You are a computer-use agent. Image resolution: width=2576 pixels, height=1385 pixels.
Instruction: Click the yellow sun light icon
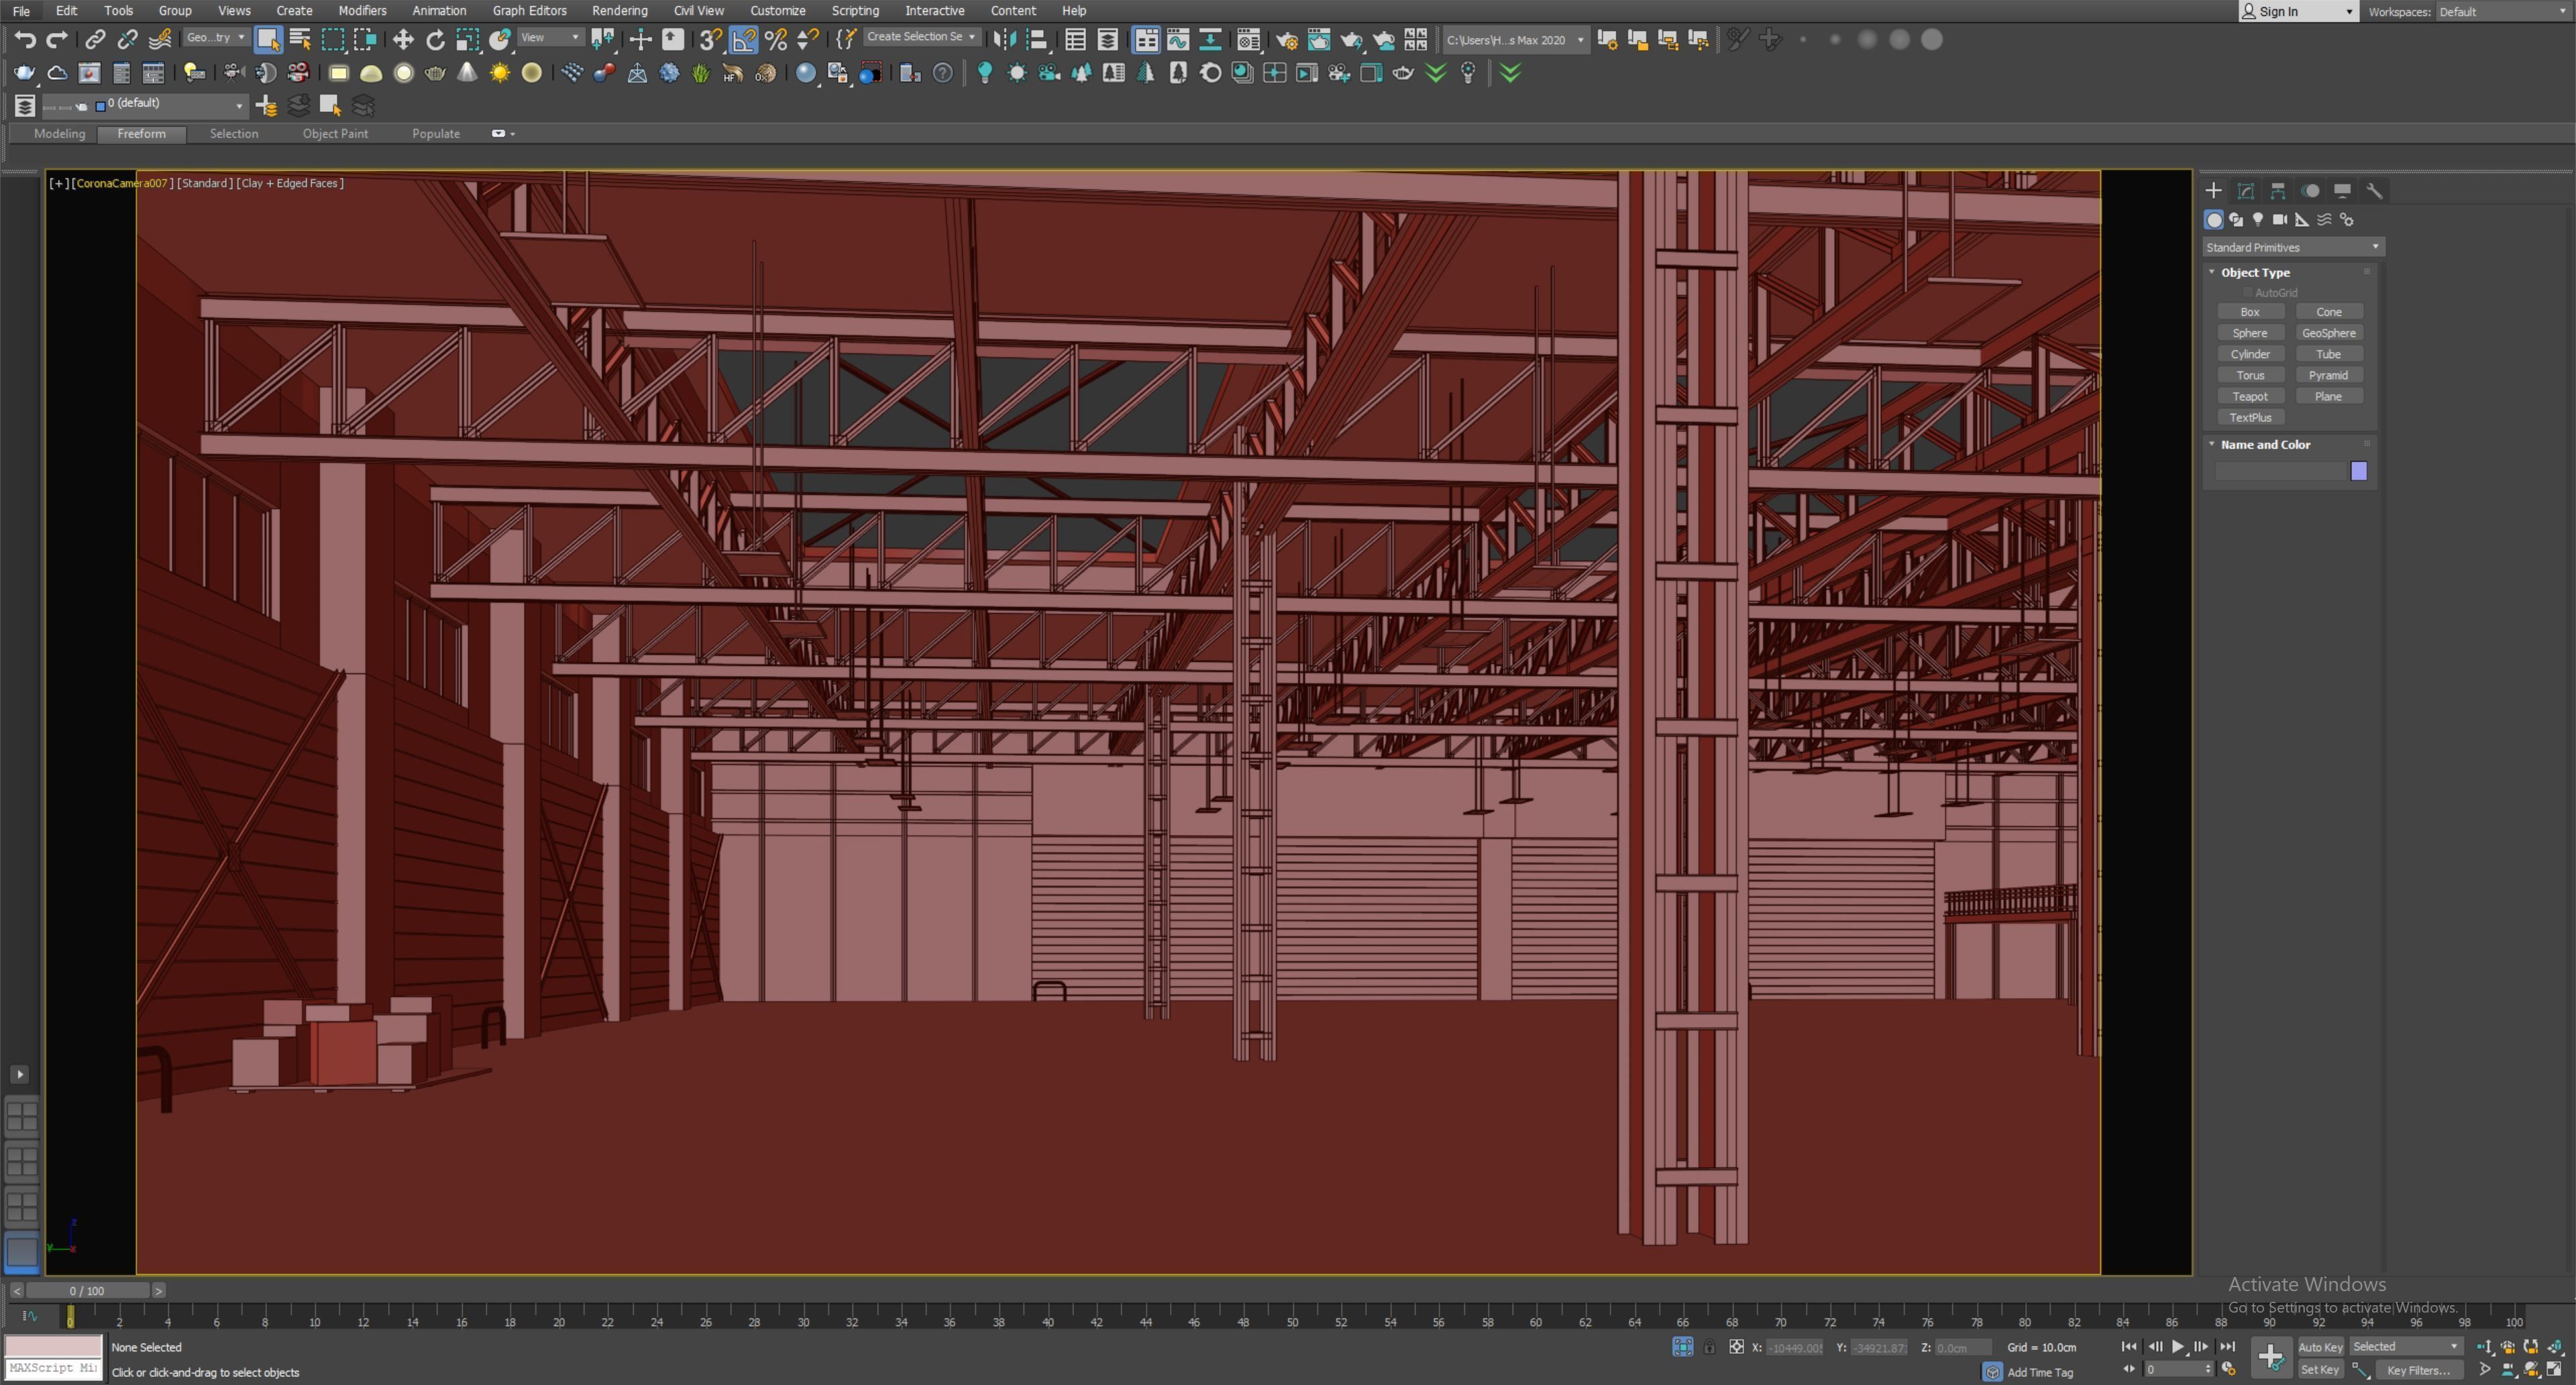(x=500, y=73)
